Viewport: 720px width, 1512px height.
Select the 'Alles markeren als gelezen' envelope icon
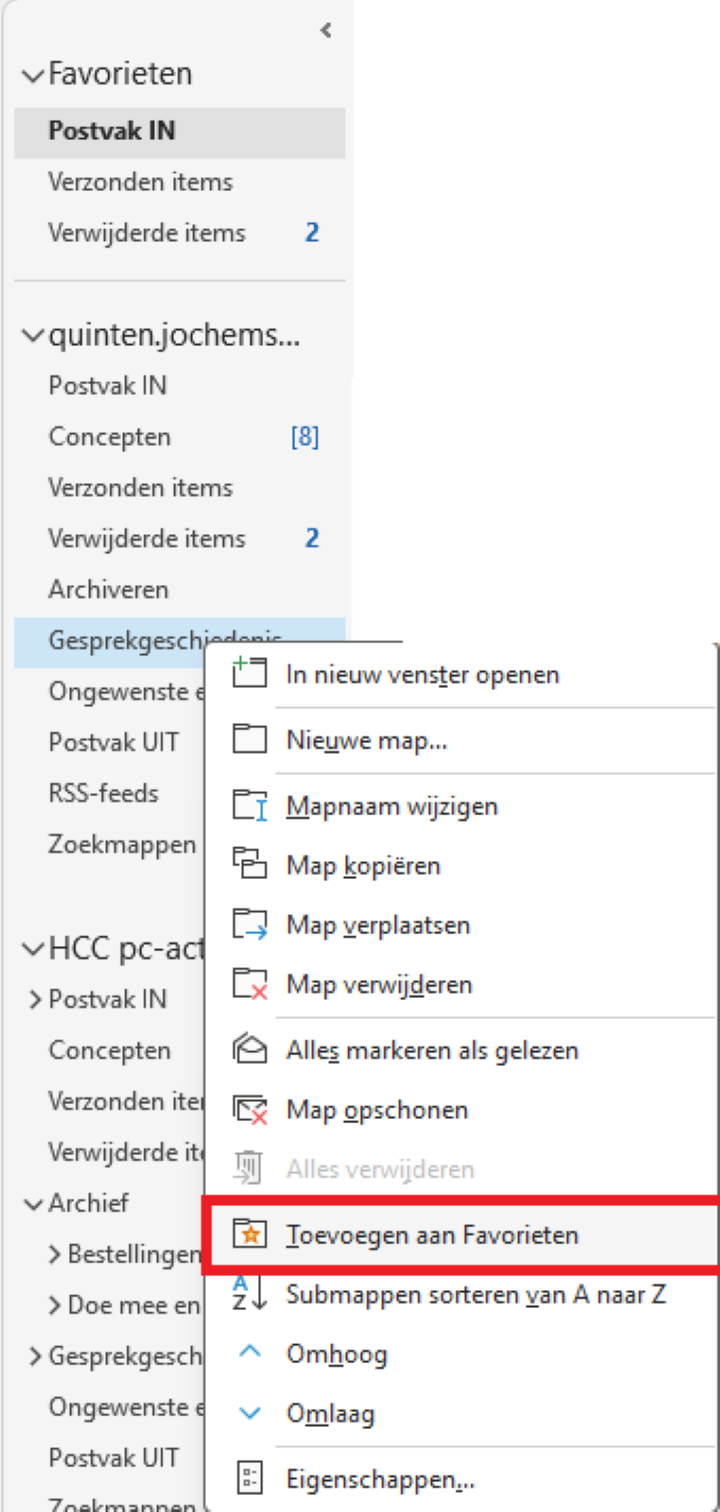pos(250,1050)
